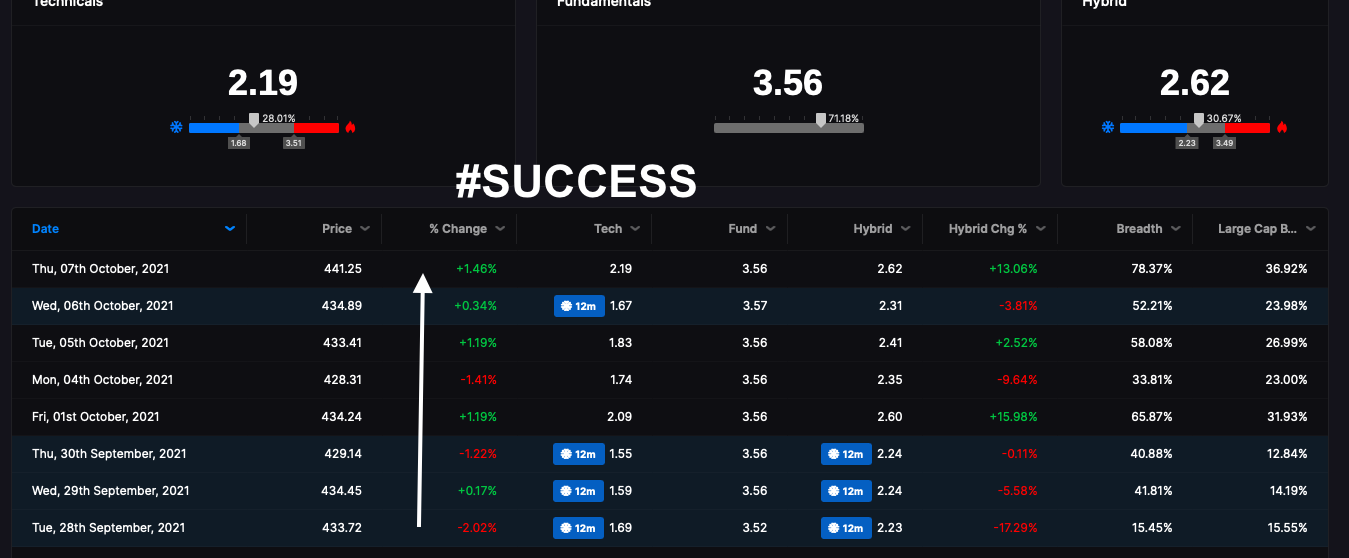Click the 12m badge in Tech column for 06th October
1349x558 pixels.
(x=579, y=306)
